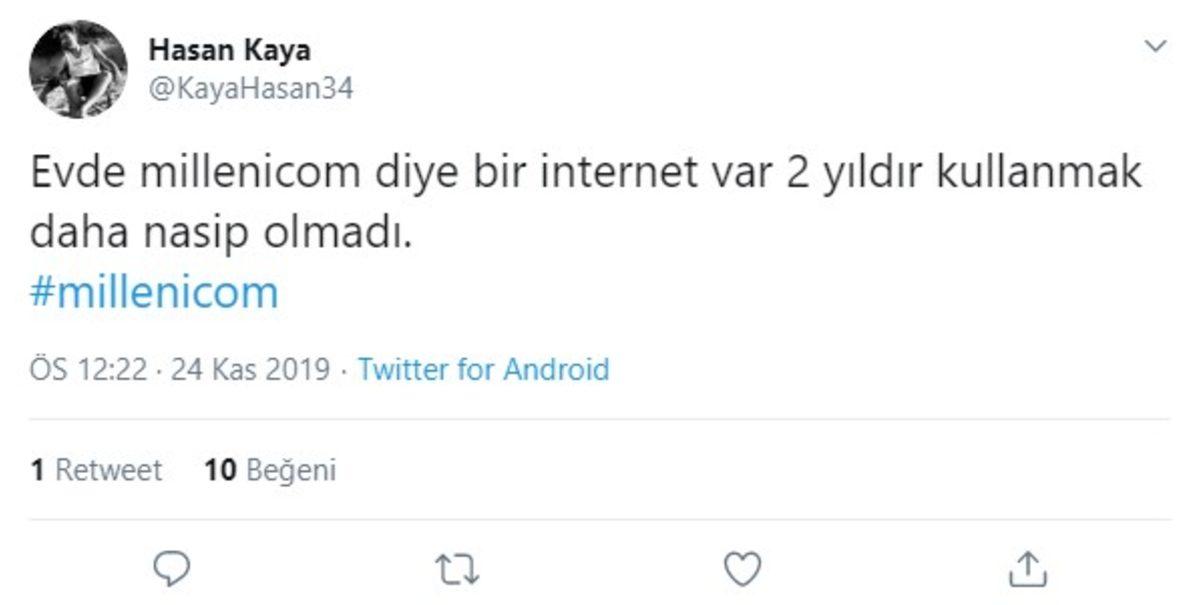The height and width of the screenshot is (605, 1200).
Task: Like the tweet with the heart icon
Action: coord(740,568)
